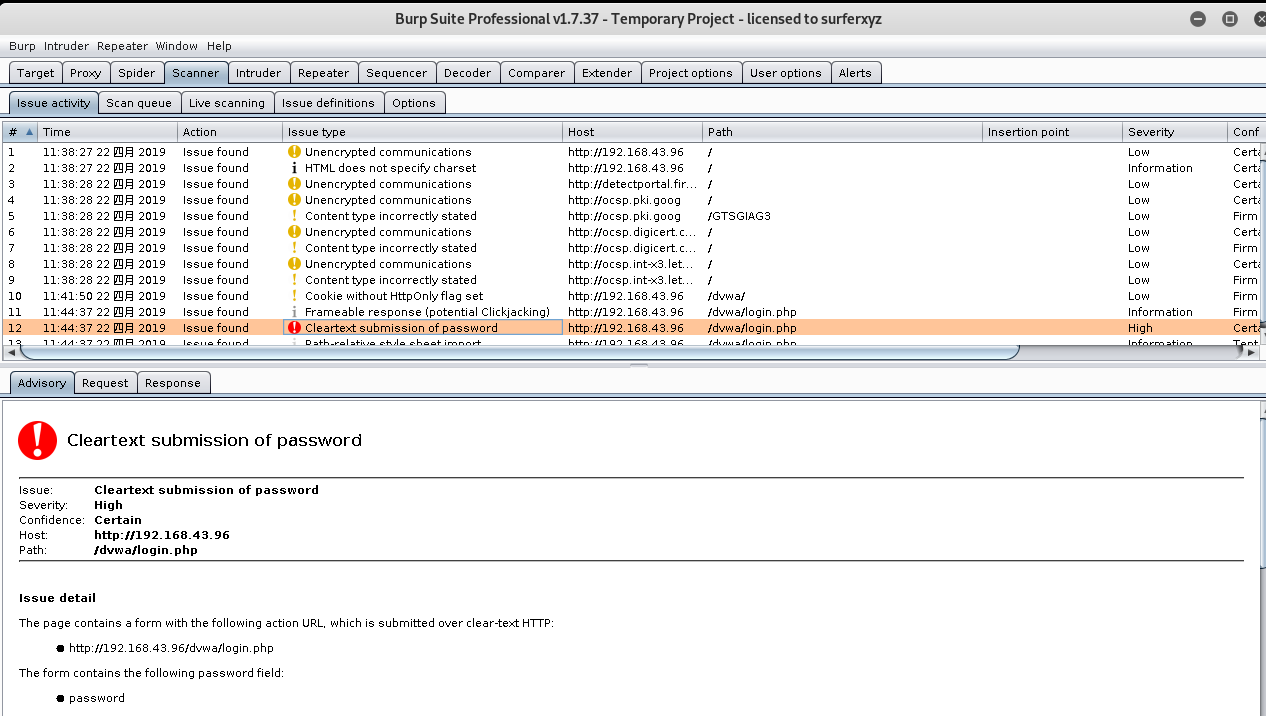1266x716 pixels.
Task: Open the Help menu
Action: [x=219, y=46]
